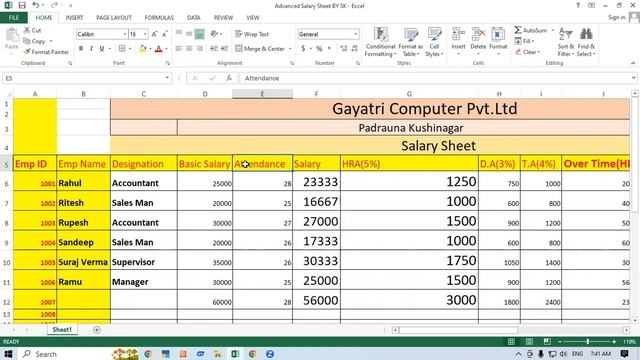640x360 pixels.
Task: Switch to the PAGE LAYOUT tab
Action: (114, 18)
